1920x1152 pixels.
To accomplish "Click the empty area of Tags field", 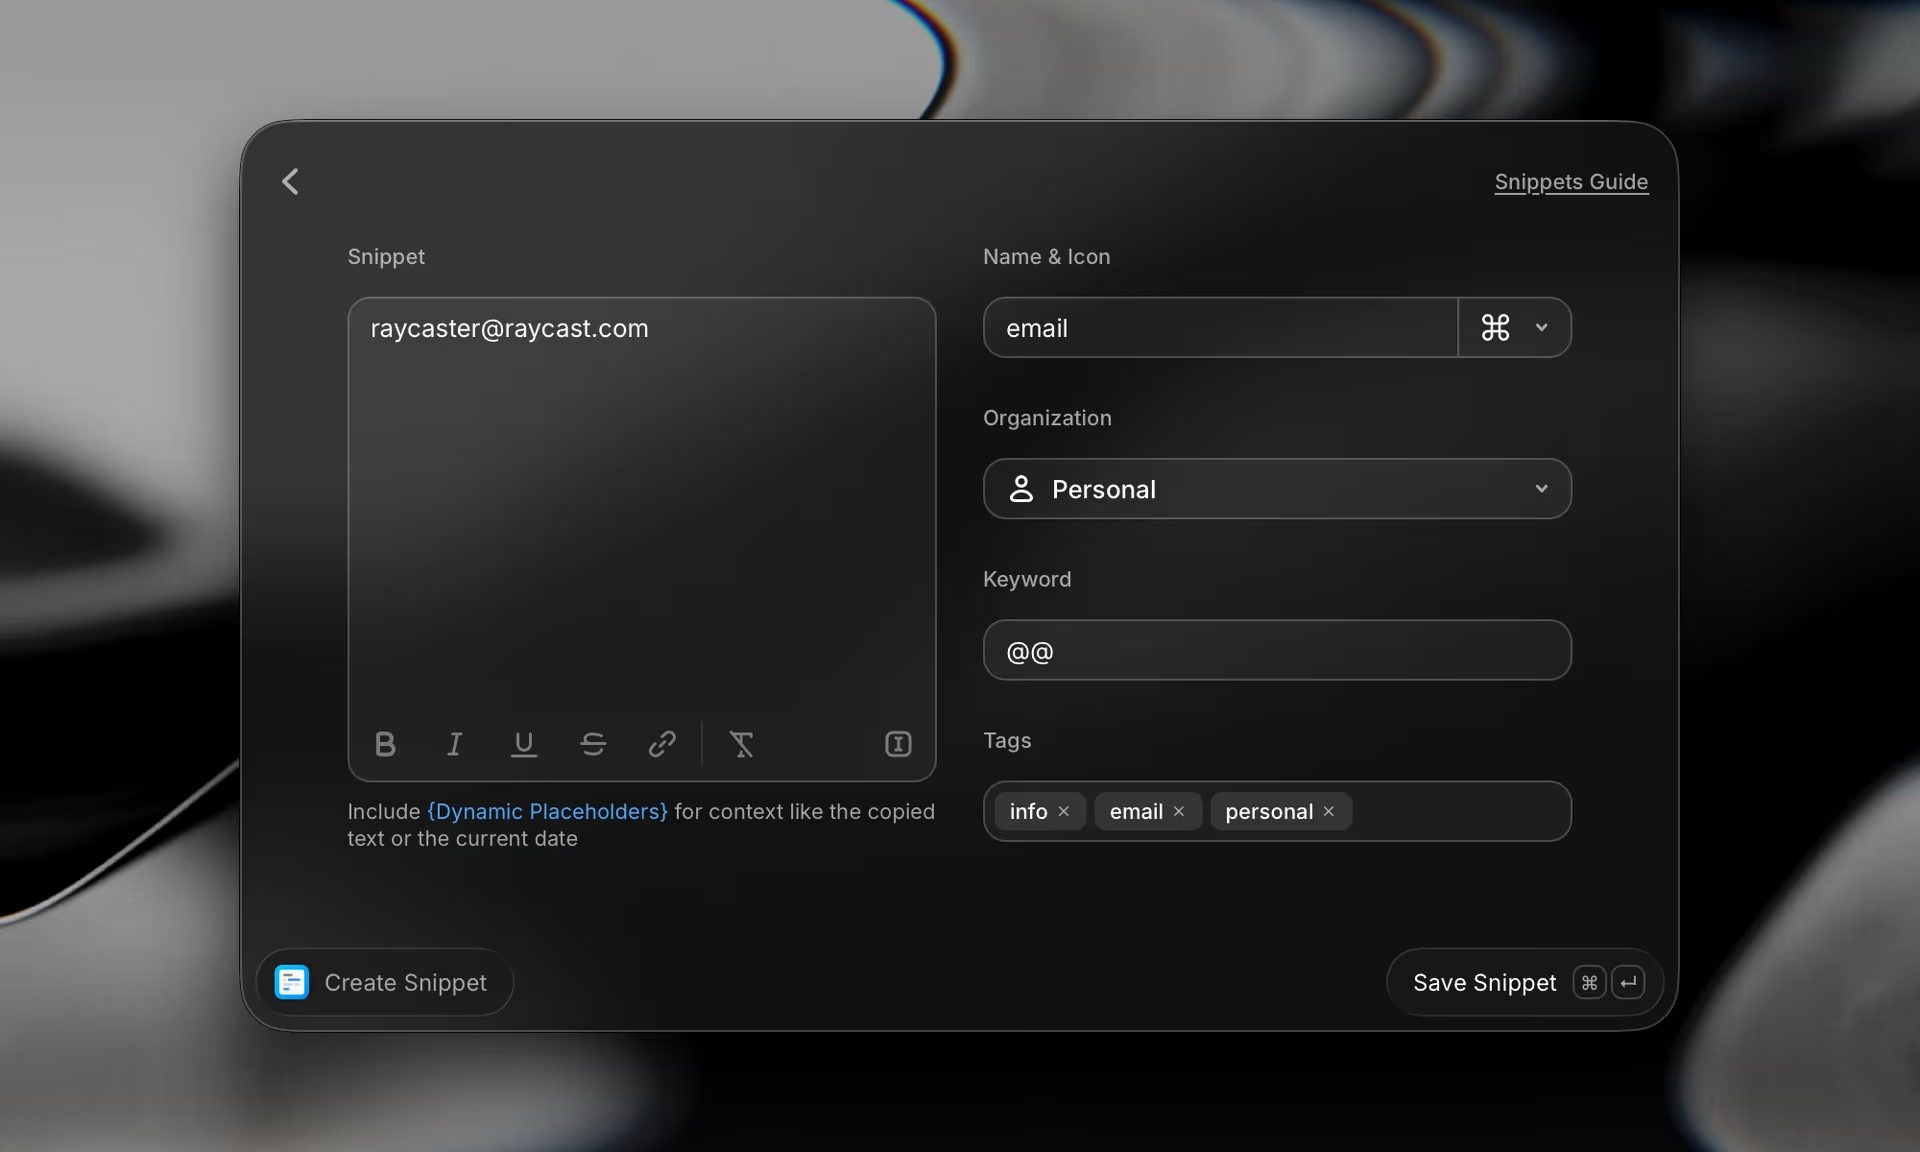I will click(1460, 811).
